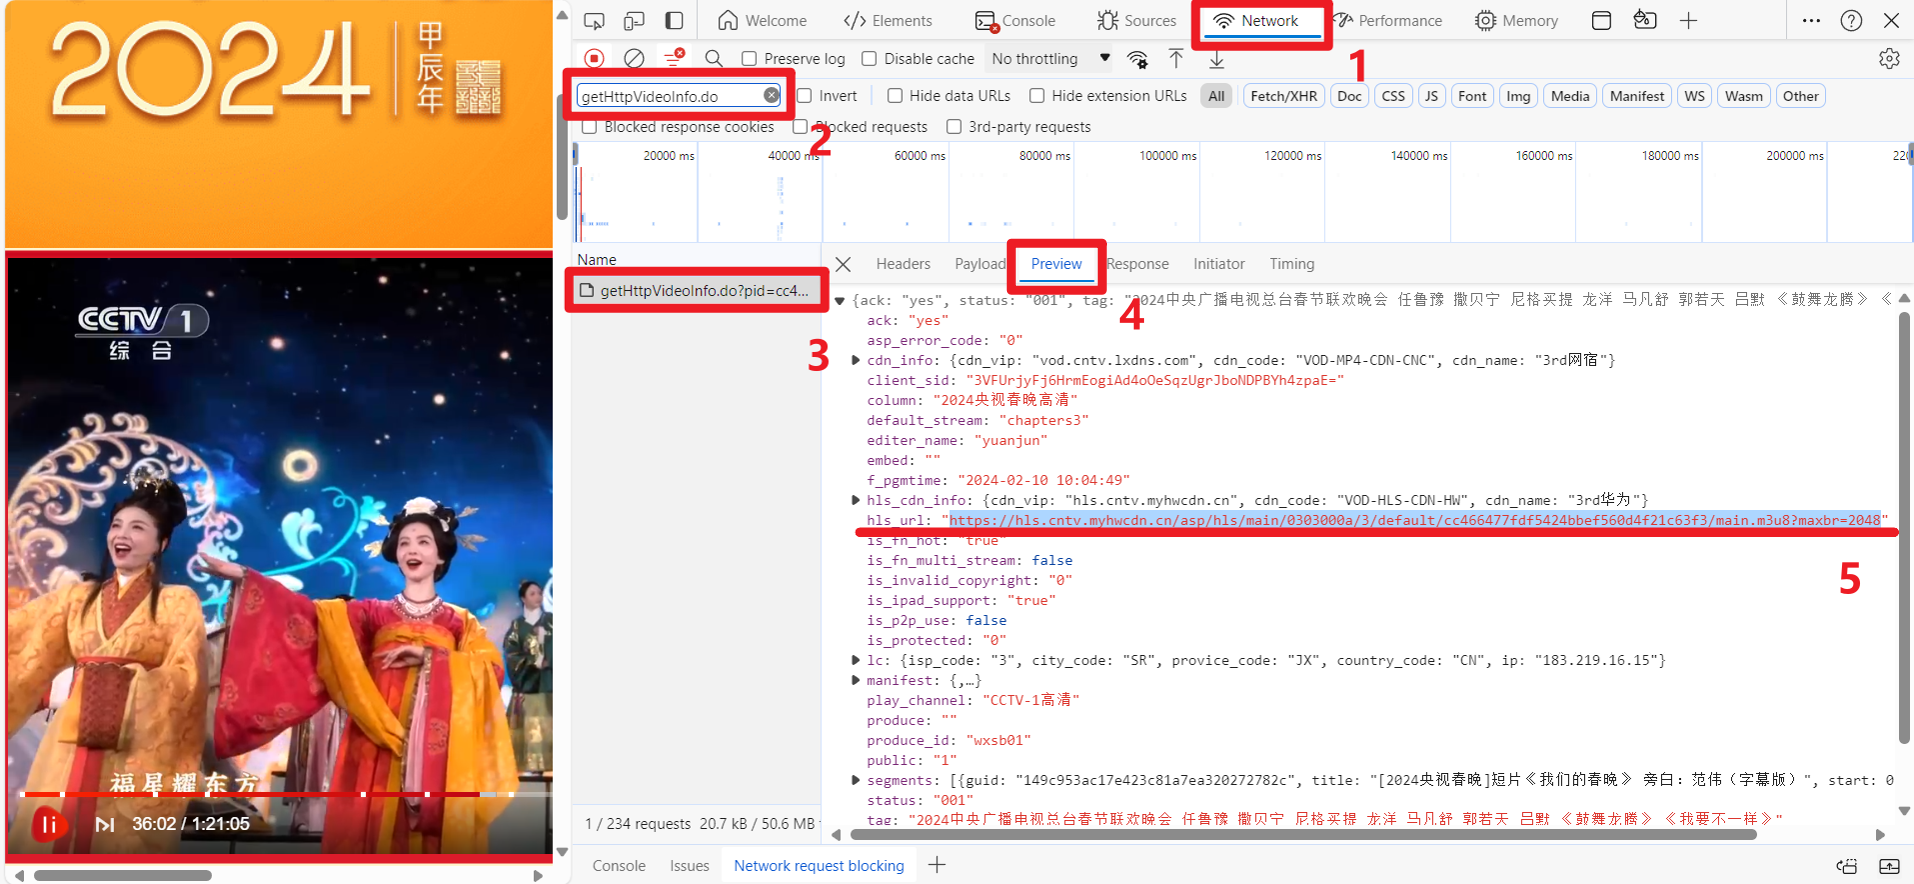
Task: Select the getHttpVideoInfo.do request
Action: [x=703, y=291]
